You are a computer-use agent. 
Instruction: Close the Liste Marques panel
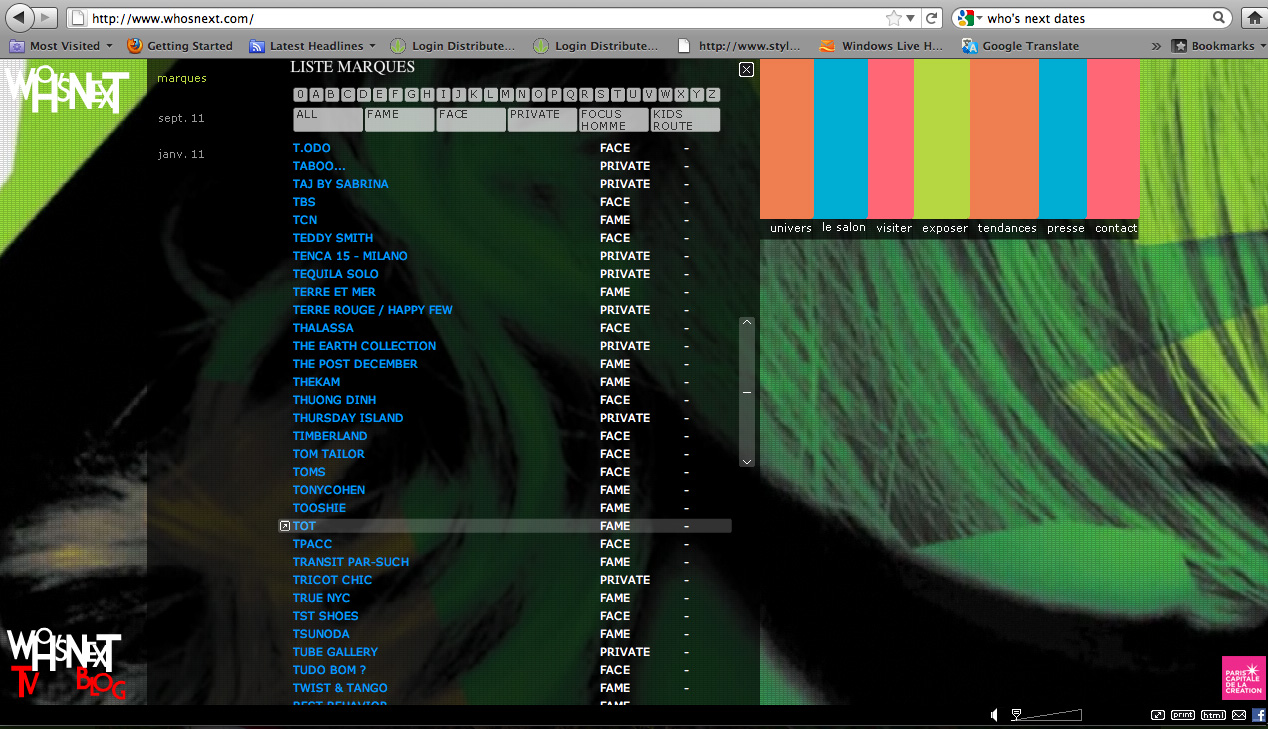click(746, 69)
